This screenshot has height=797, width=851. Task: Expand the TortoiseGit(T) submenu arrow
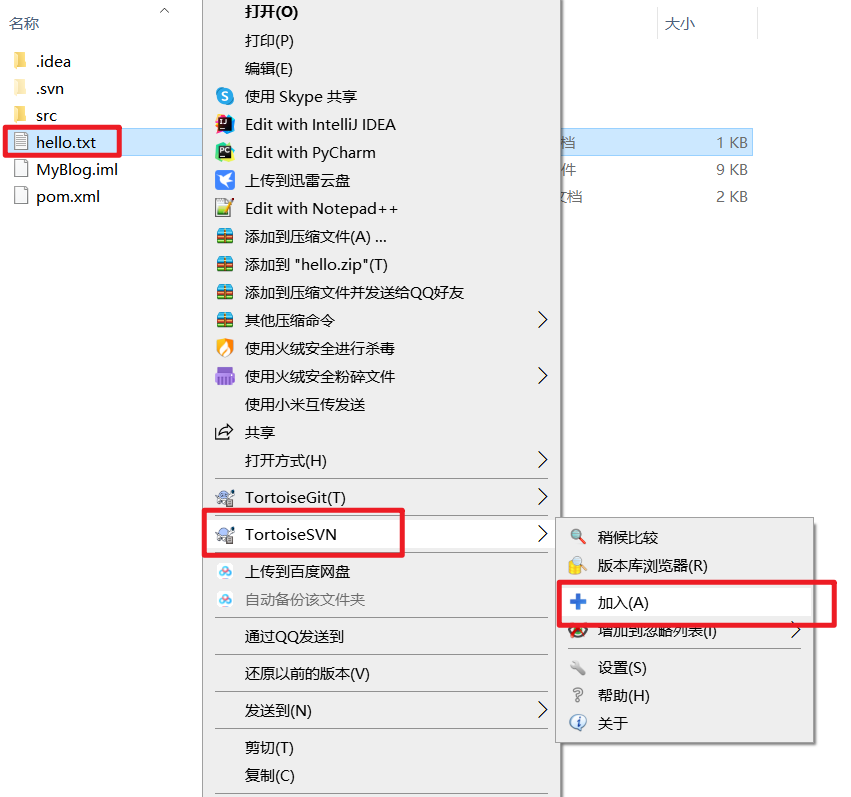[x=542, y=497]
